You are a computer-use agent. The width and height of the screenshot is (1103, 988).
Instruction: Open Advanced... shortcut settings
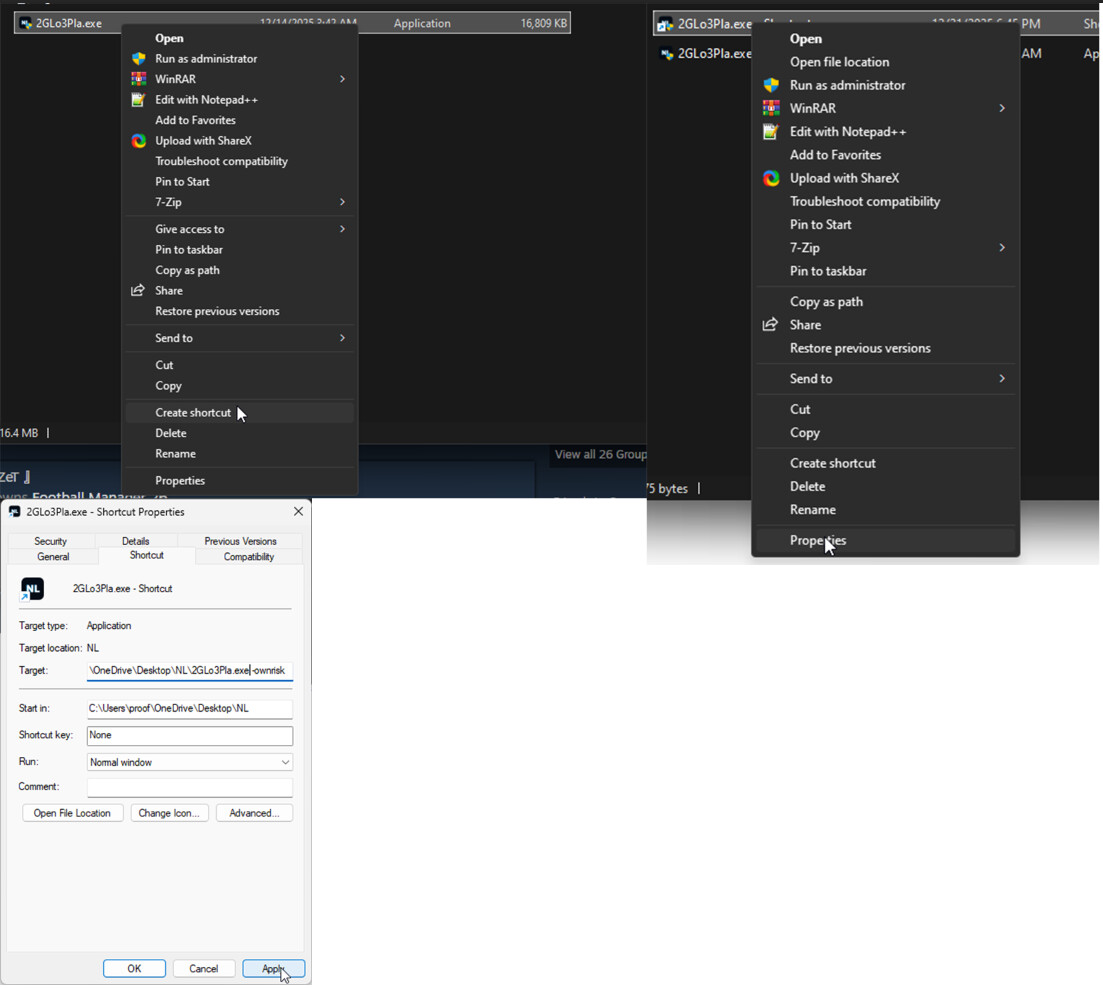click(254, 813)
